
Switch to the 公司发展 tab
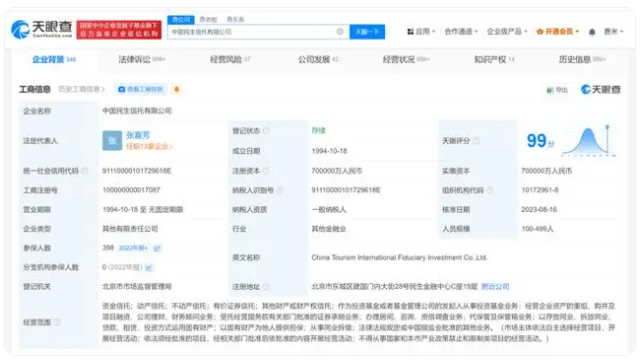click(x=318, y=59)
